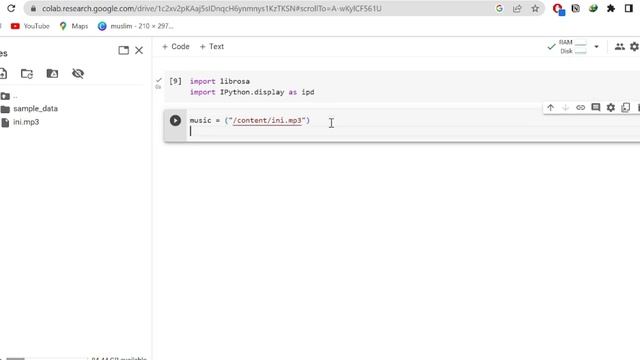Image resolution: width=640 pixels, height=360 pixels.
Task: Mirror the cell in a tab
Action: point(626,108)
